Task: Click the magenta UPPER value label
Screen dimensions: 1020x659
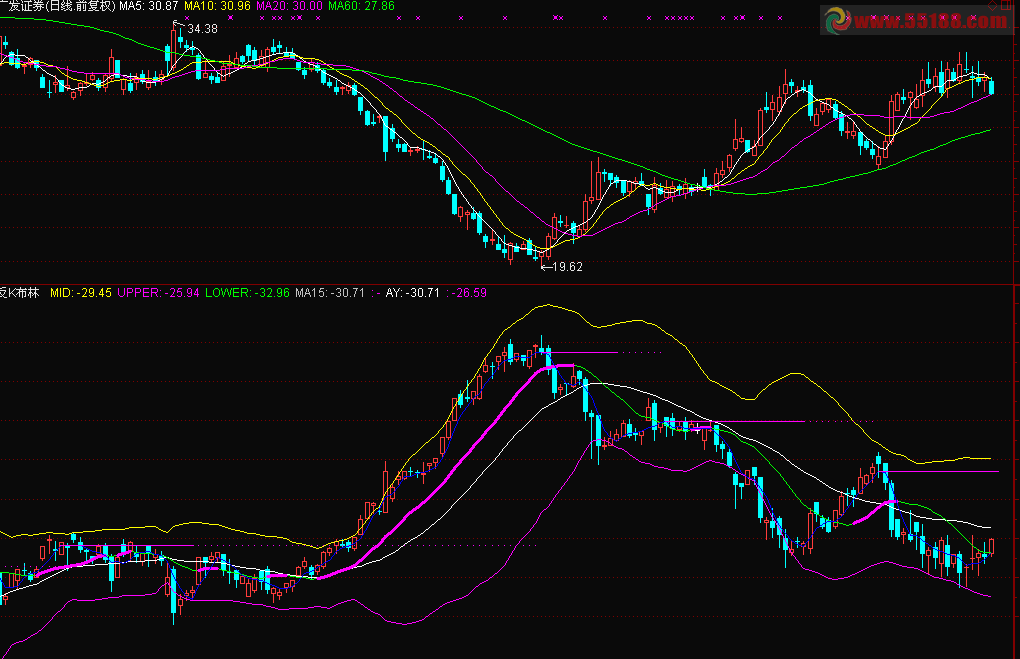Action: (x=158, y=293)
